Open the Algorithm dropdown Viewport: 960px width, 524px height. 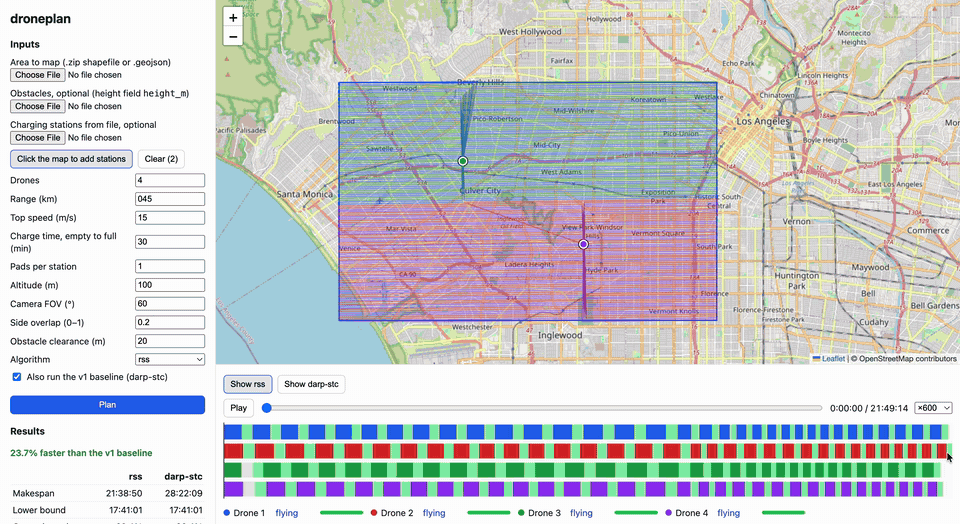(x=170, y=359)
